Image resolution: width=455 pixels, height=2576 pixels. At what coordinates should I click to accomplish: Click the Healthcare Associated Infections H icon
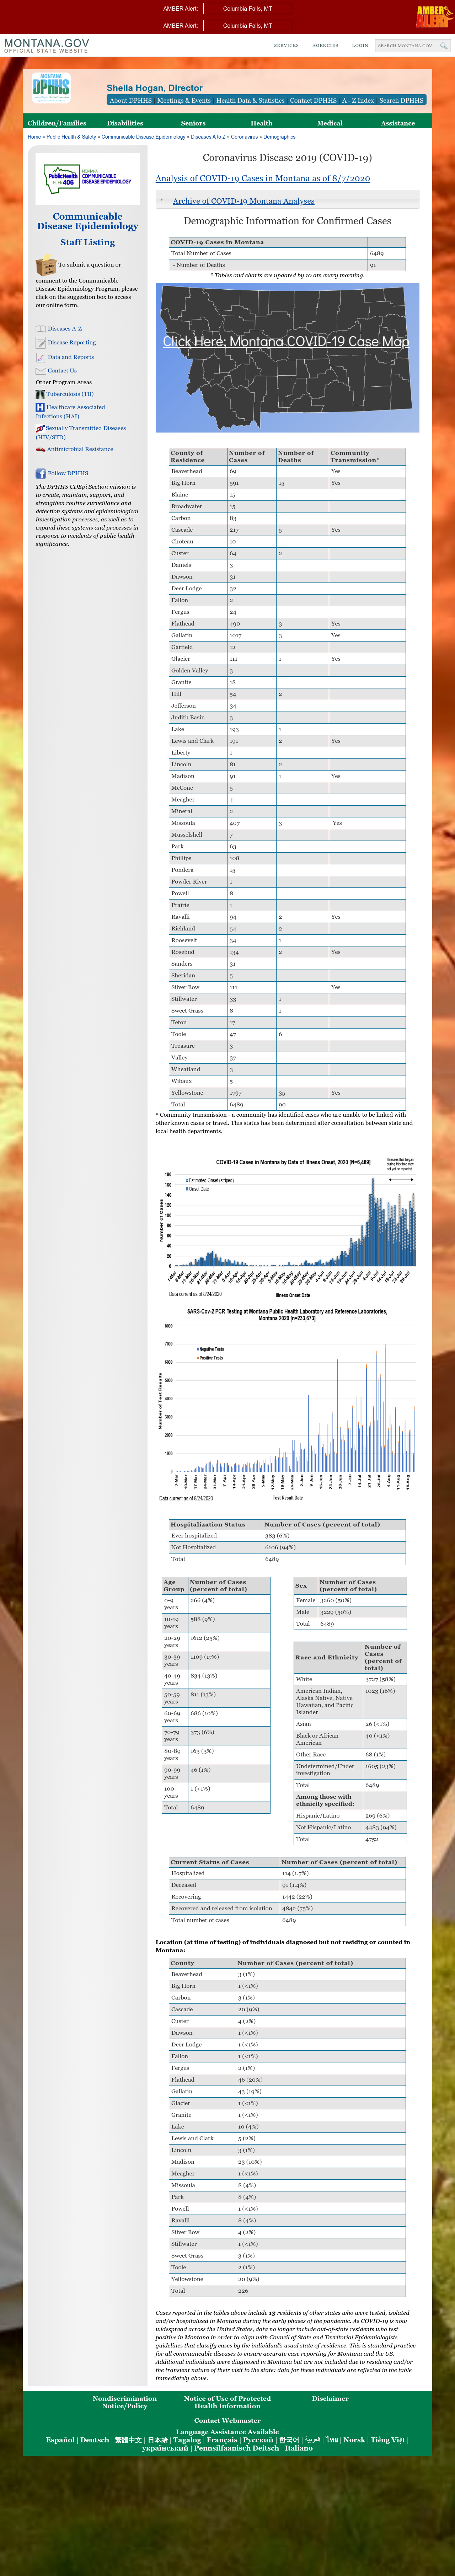pyautogui.click(x=40, y=407)
